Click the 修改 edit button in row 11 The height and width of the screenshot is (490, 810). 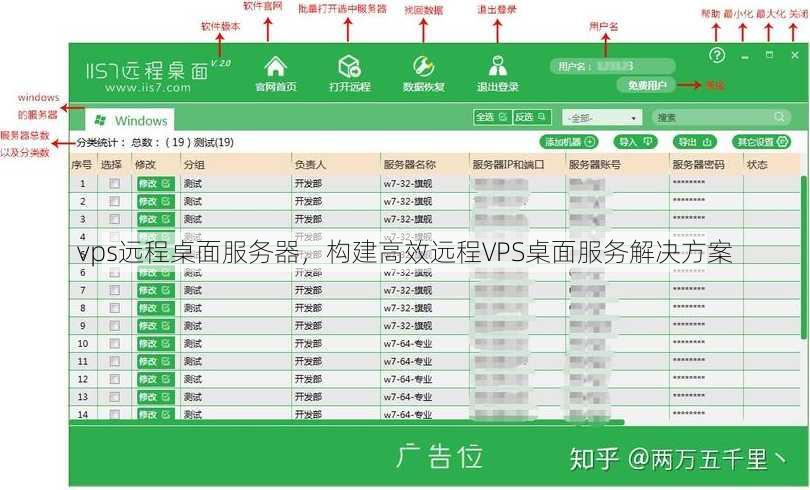[155, 361]
